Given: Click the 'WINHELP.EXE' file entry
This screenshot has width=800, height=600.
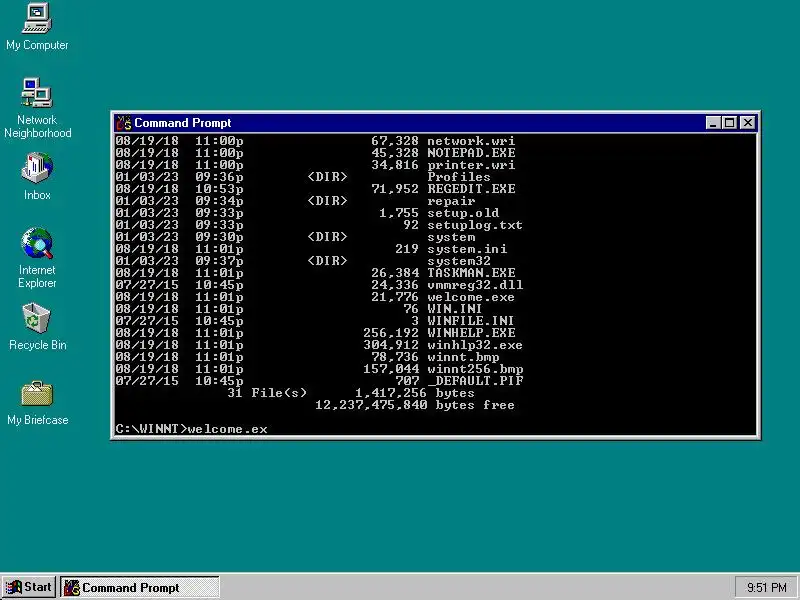Looking at the screenshot, I should (x=471, y=333).
